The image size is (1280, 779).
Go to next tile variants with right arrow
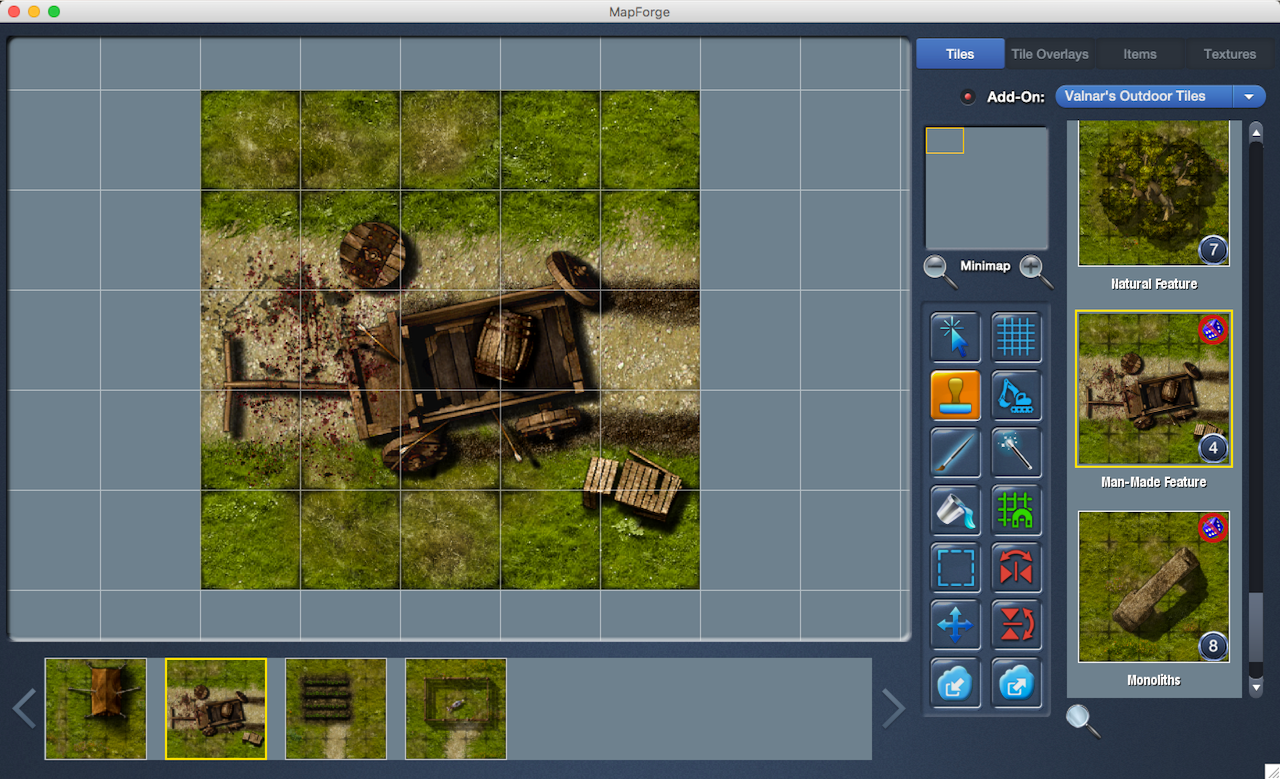pyautogui.click(x=893, y=708)
